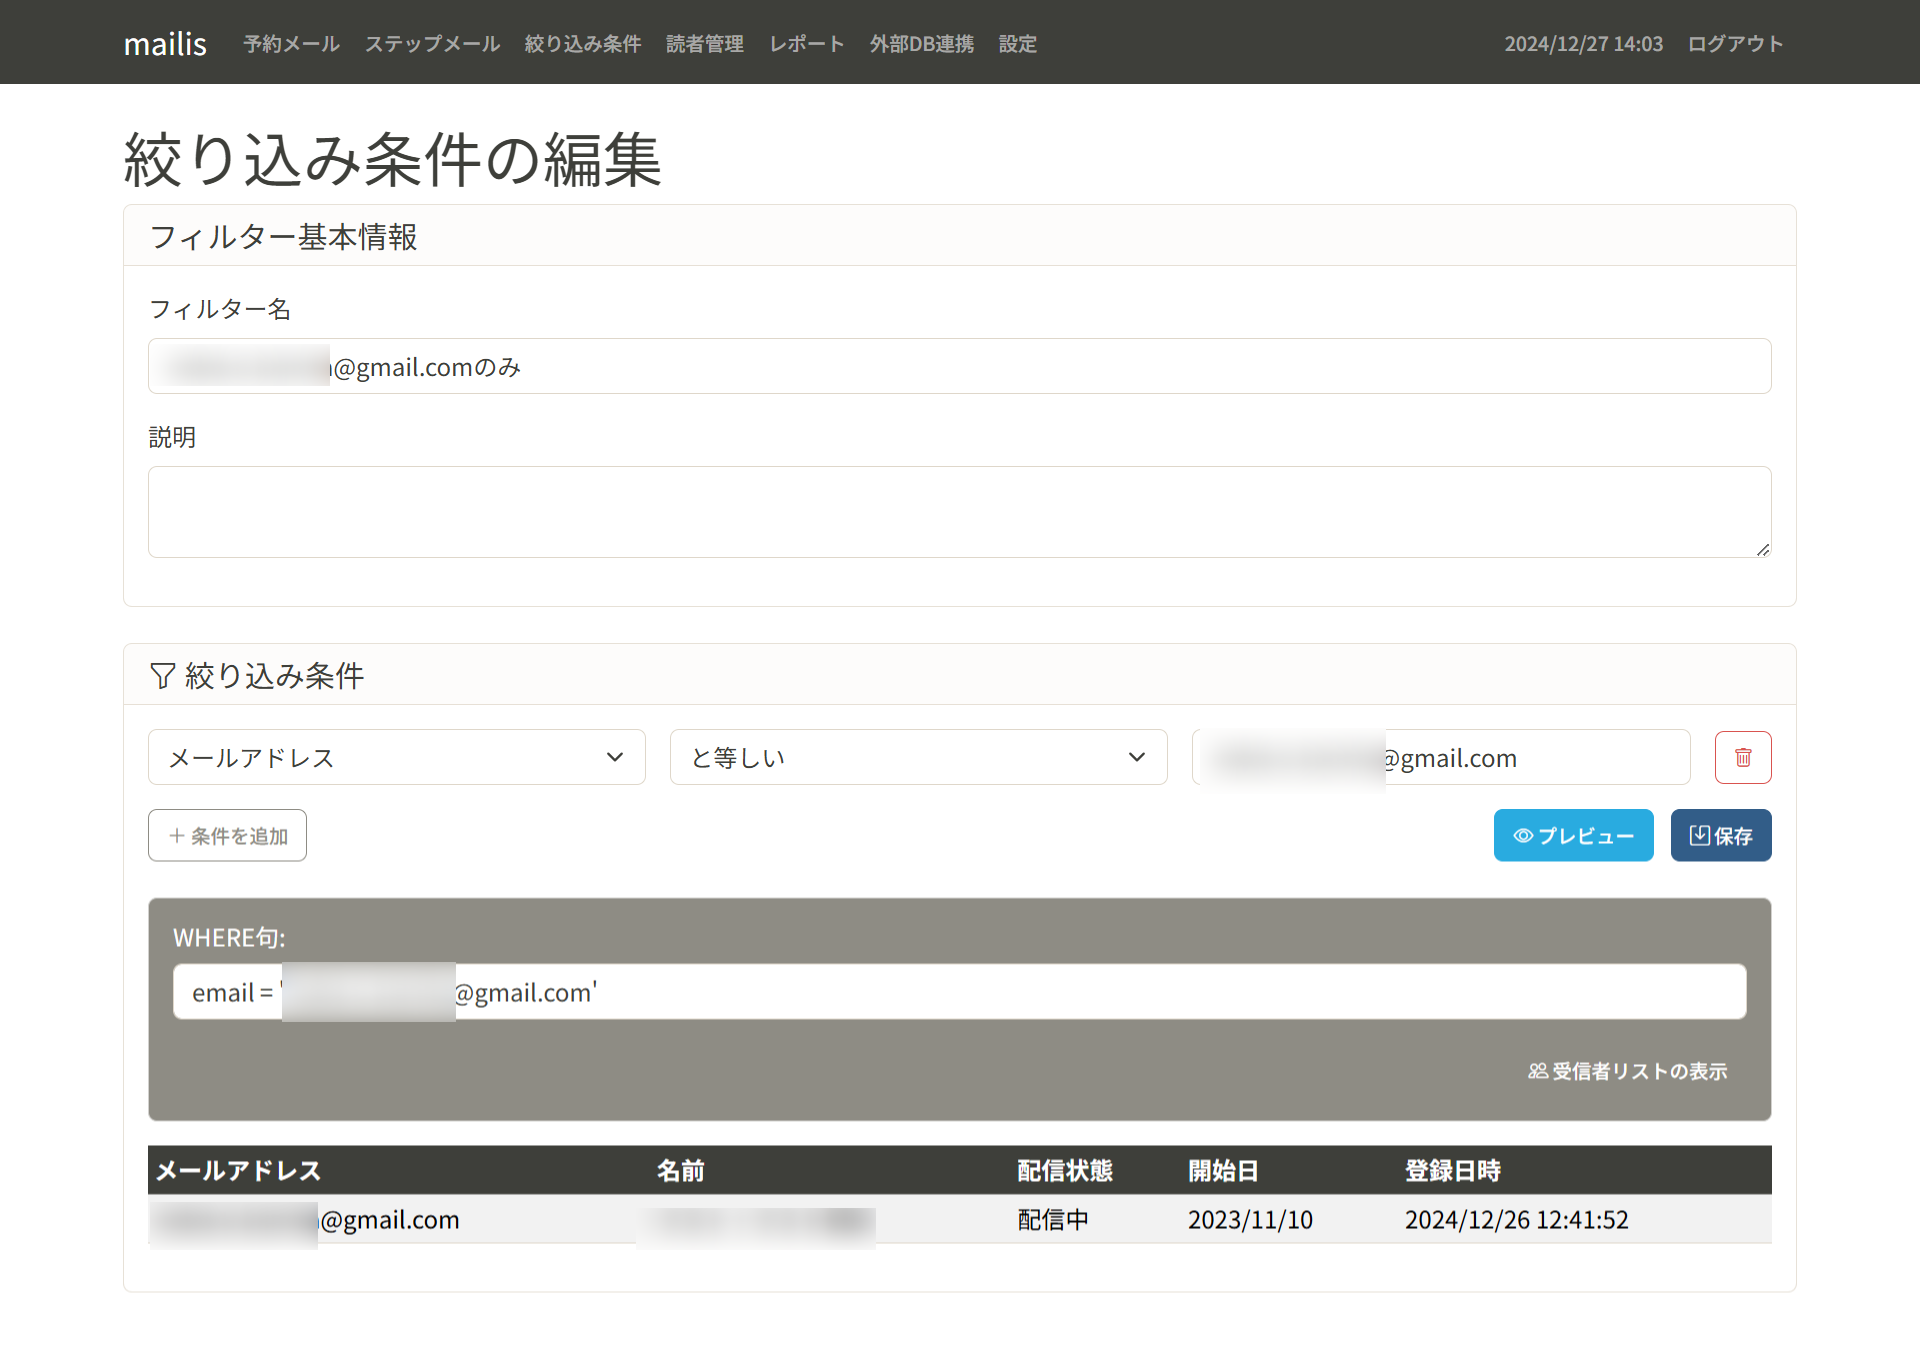Image resolution: width=1920 pixels, height=1365 pixels.
Task: Open レポート navigation item
Action: click(806, 44)
